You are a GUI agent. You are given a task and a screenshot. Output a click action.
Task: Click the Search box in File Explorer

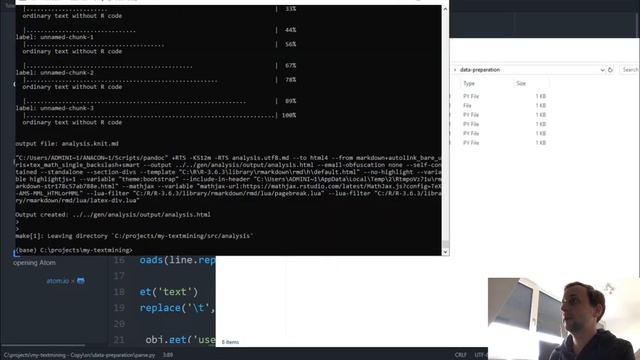click(x=630, y=70)
